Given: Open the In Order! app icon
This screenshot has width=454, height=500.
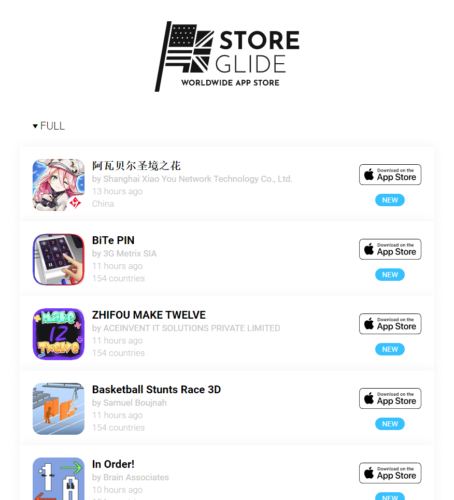Looking at the screenshot, I should (59, 479).
